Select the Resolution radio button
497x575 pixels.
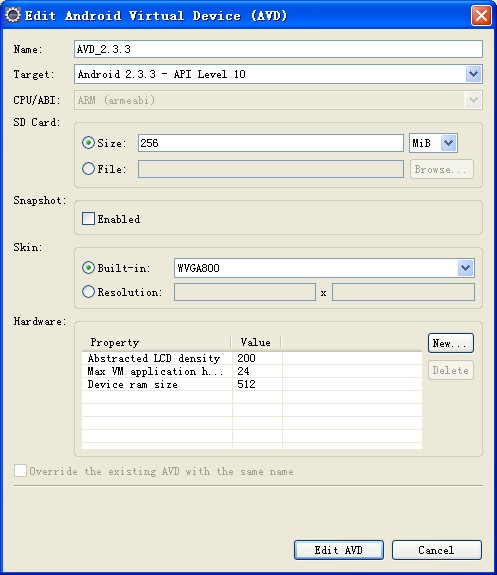(88, 292)
